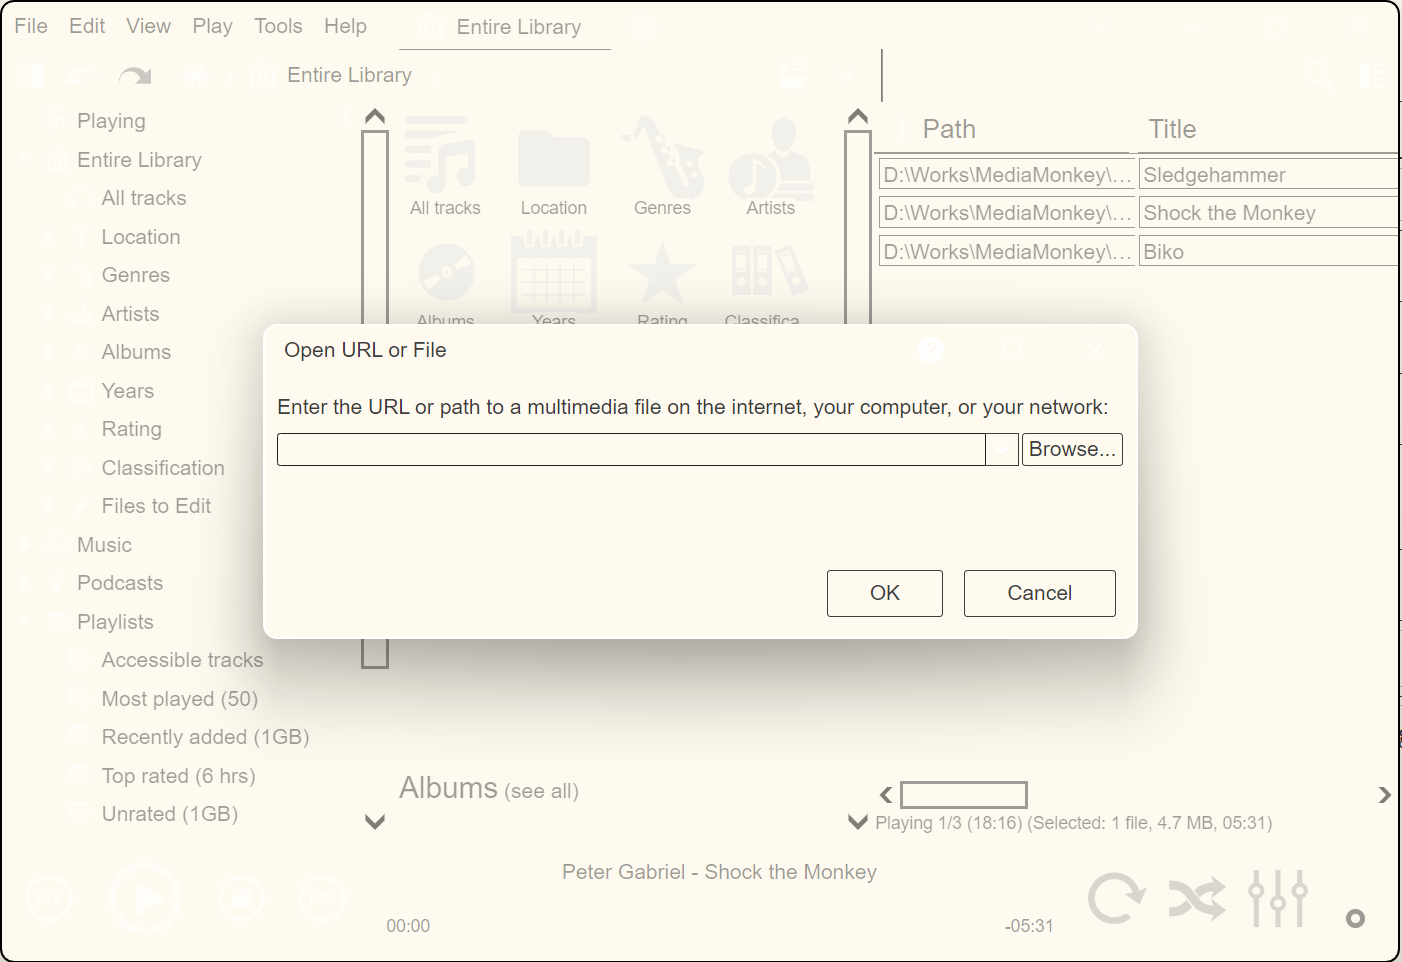1402x962 pixels.
Task: Click the Browse... button
Action: (x=1072, y=450)
